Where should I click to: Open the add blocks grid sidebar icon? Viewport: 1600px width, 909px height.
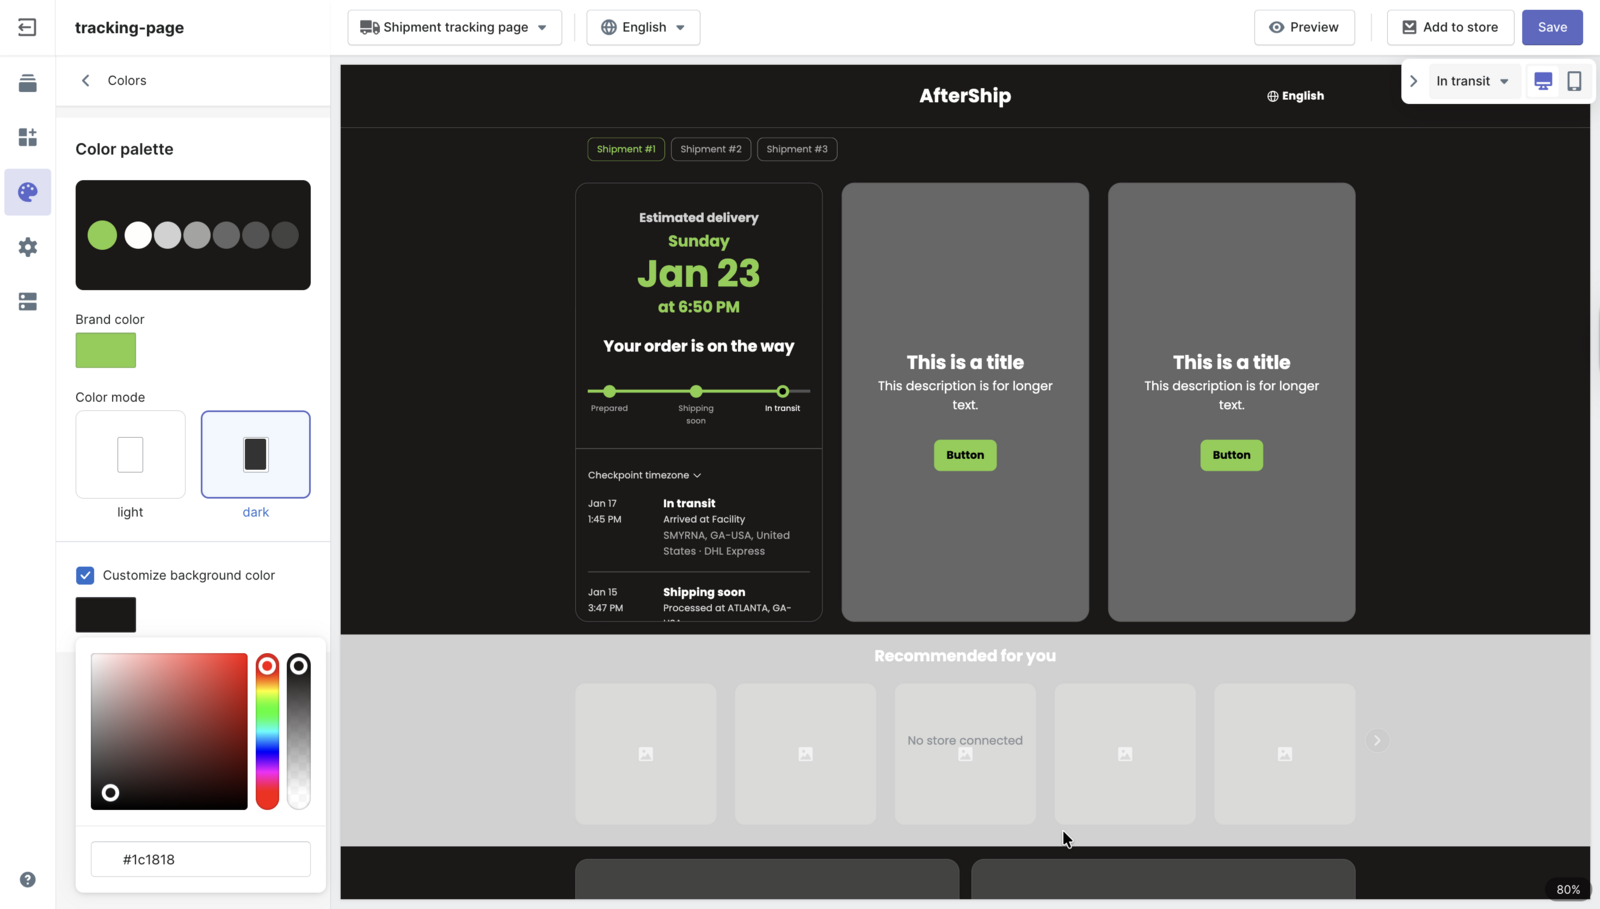[27, 137]
